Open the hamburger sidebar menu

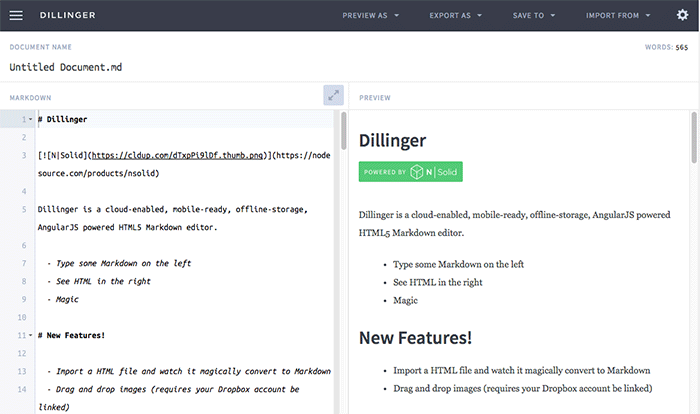click(x=16, y=15)
